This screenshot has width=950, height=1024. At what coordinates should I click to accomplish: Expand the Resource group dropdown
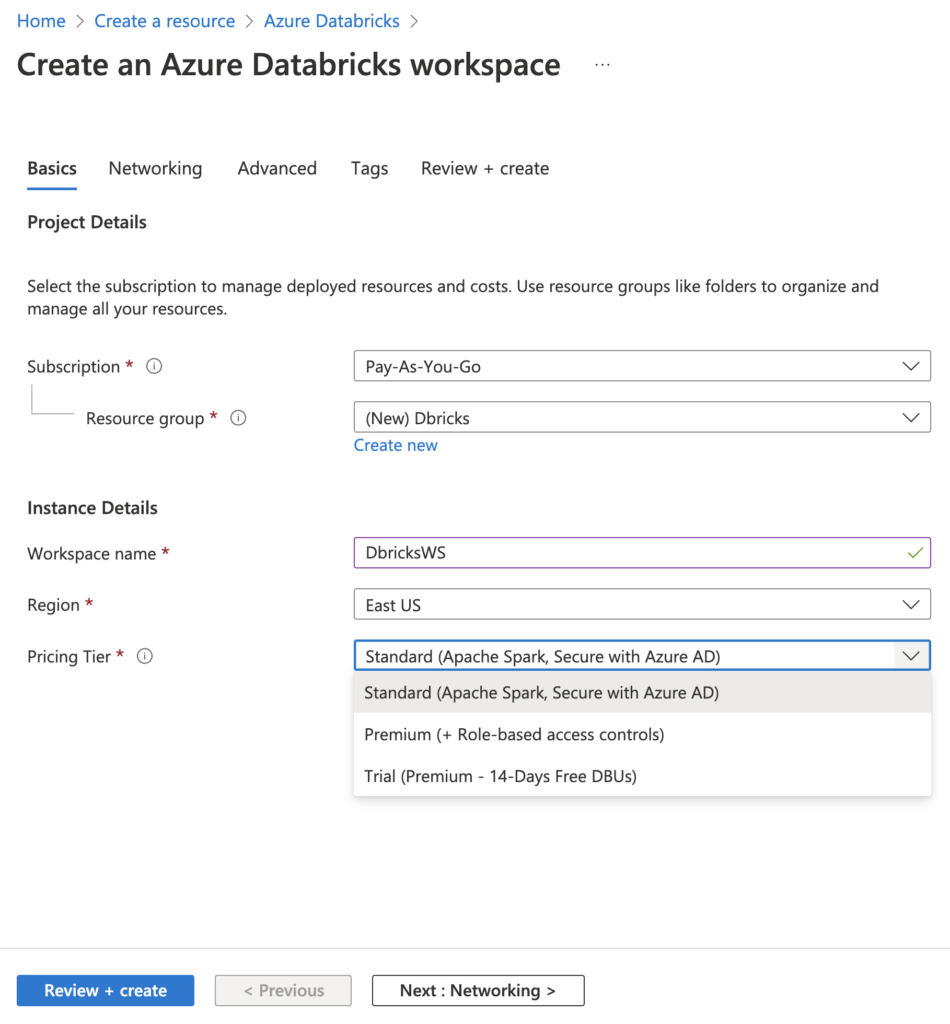[641, 419]
